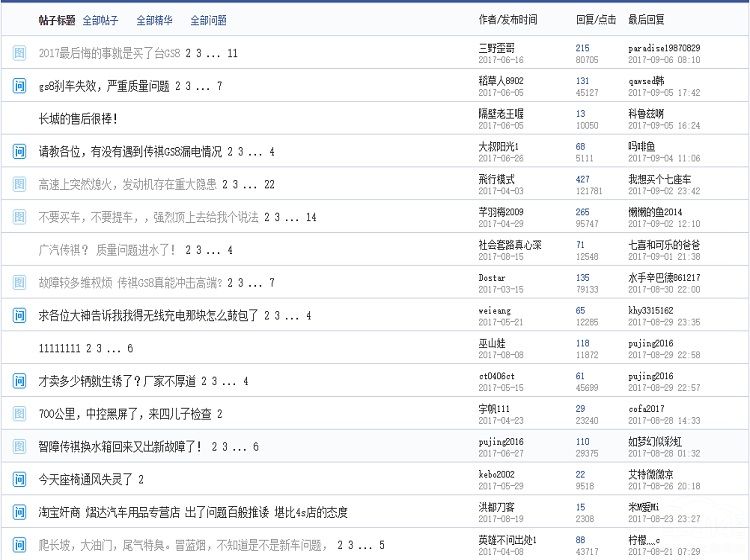Click reply count 427 for 飞行模式's thread
The image size is (750, 560).
tap(583, 179)
